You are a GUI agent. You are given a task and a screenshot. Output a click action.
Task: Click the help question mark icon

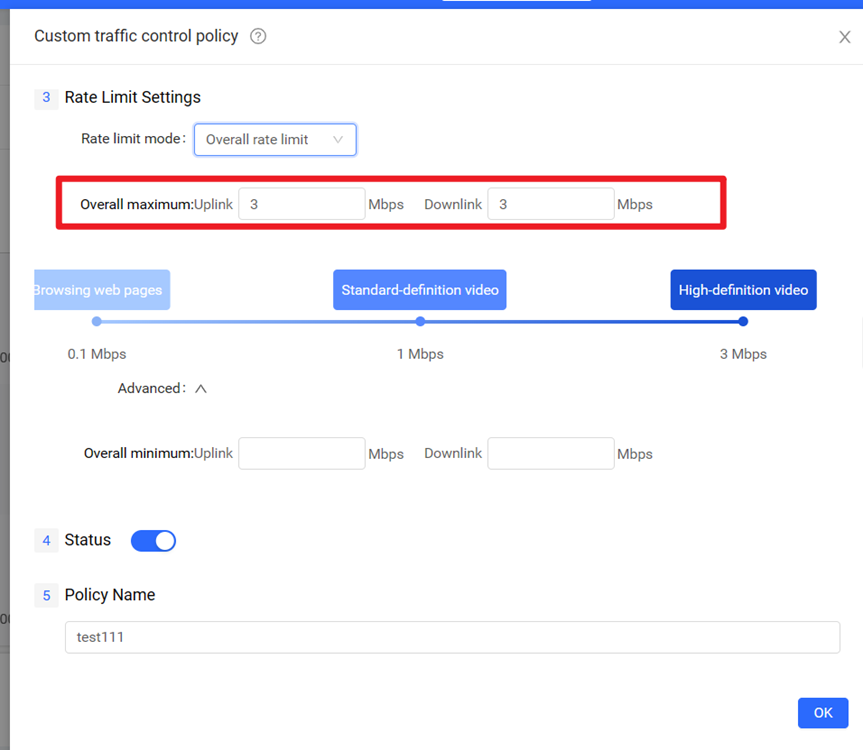[x=258, y=37]
